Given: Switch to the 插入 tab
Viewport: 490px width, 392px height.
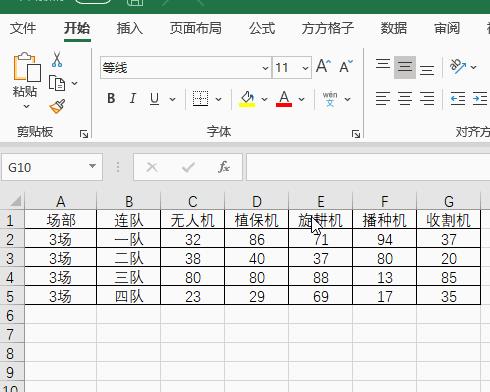Looking at the screenshot, I should coord(130,28).
